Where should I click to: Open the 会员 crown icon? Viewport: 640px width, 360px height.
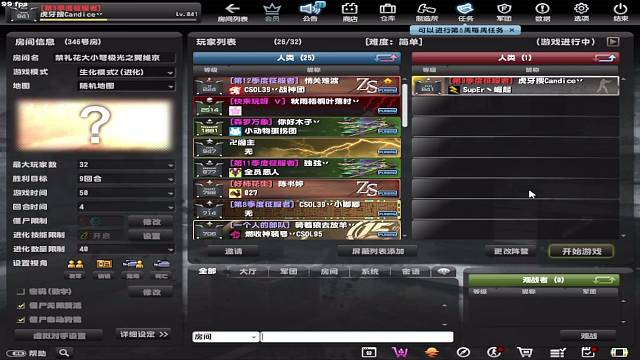(x=272, y=12)
